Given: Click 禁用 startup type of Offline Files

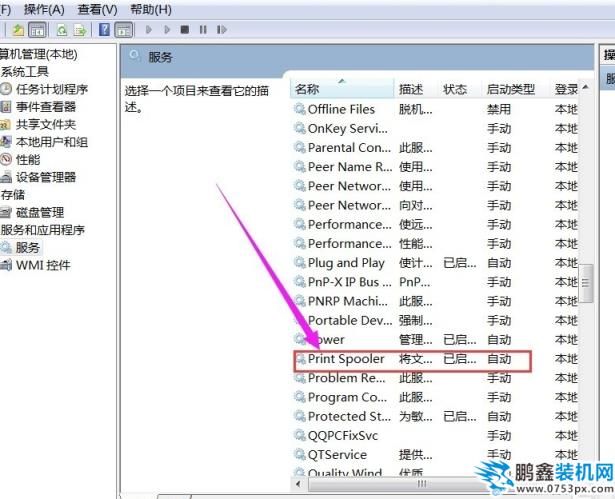Looking at the screenshot, I should pyautogui.click(x=499, y=109).
